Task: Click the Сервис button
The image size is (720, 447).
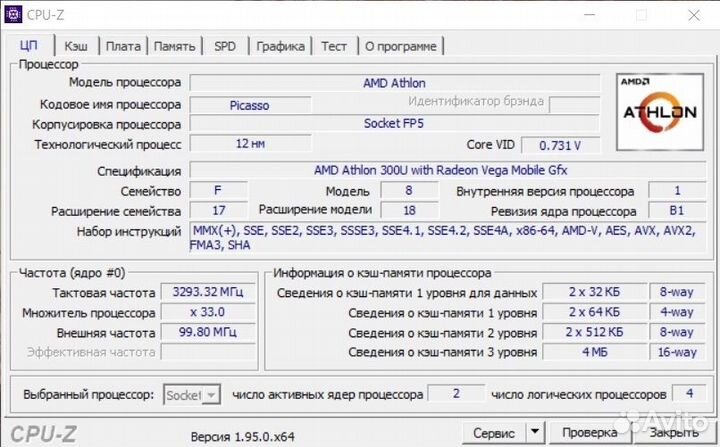Action: click(494, 433)
